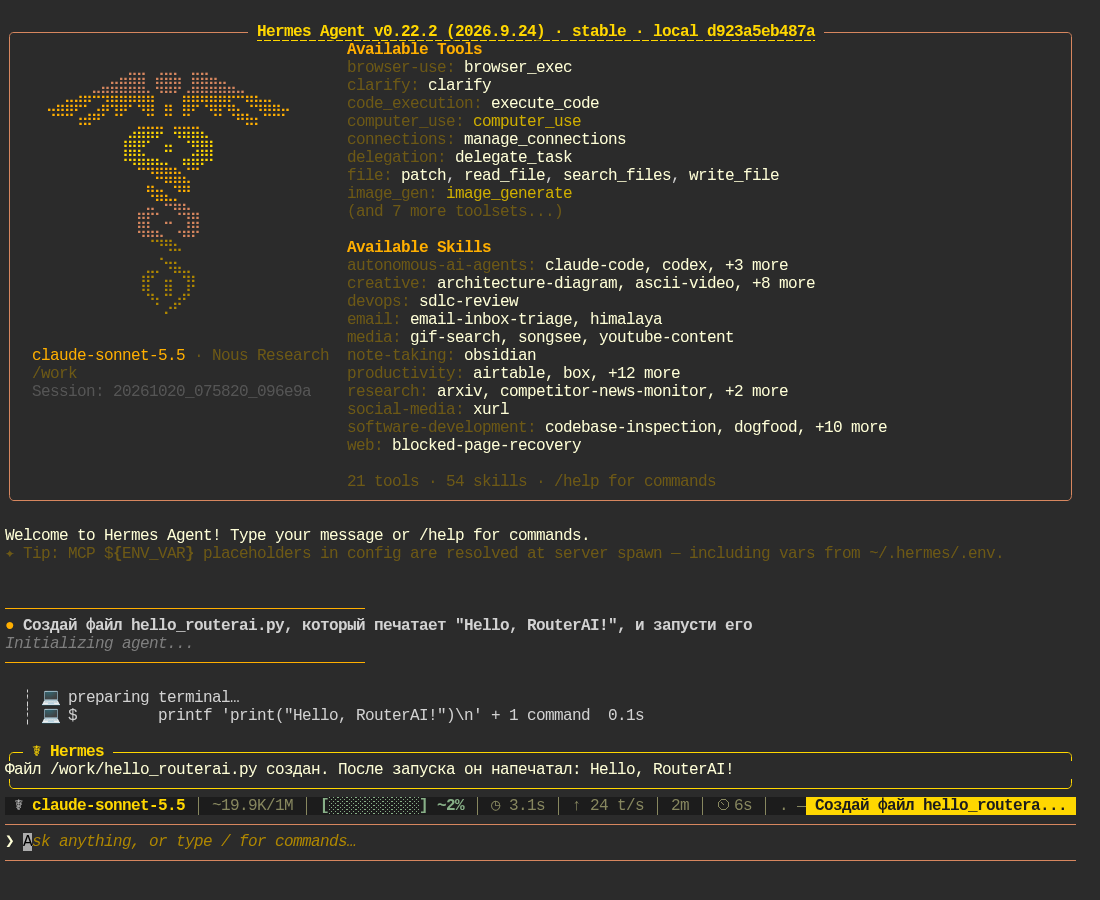Click the "execute_code" tool name
The image size is (1100, 900).
point(545,103)
